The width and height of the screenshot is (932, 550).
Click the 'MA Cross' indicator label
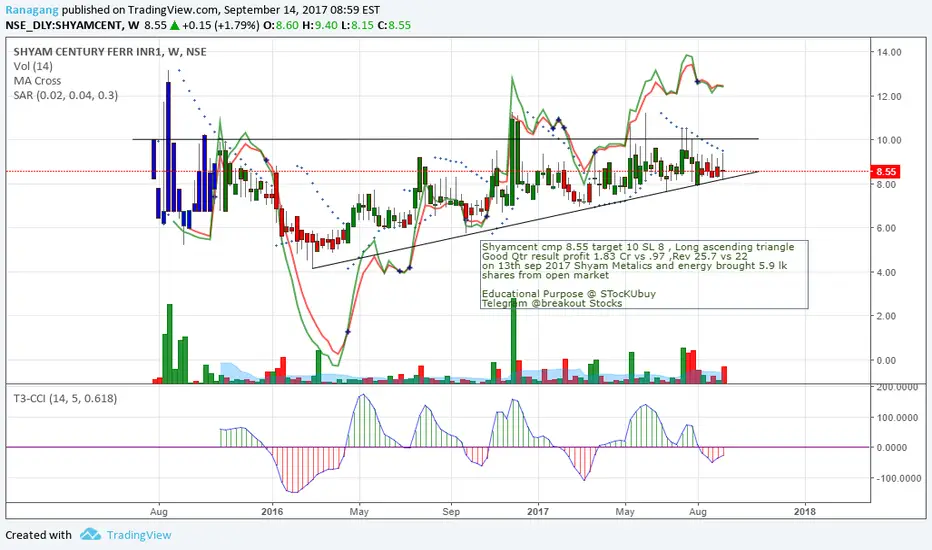37,81
